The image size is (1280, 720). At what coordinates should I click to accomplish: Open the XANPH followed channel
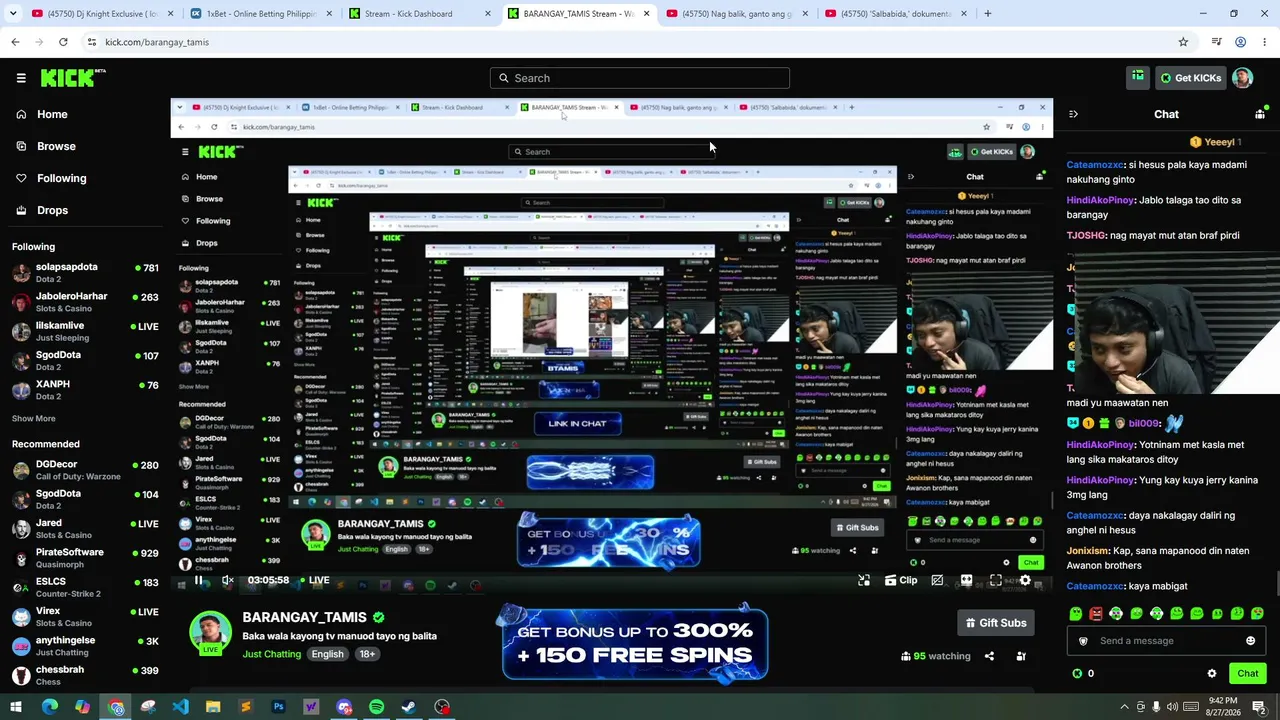point(85,390)
